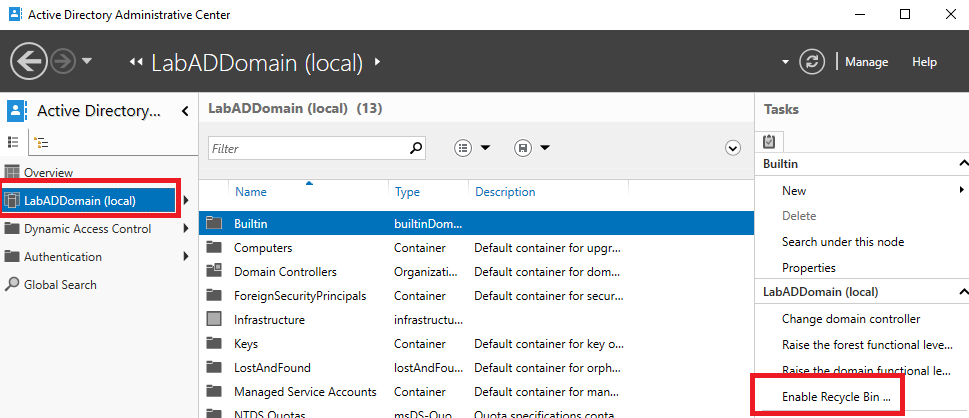
Task: Switch navigation pane to tree view
Action: coord(39,143)
